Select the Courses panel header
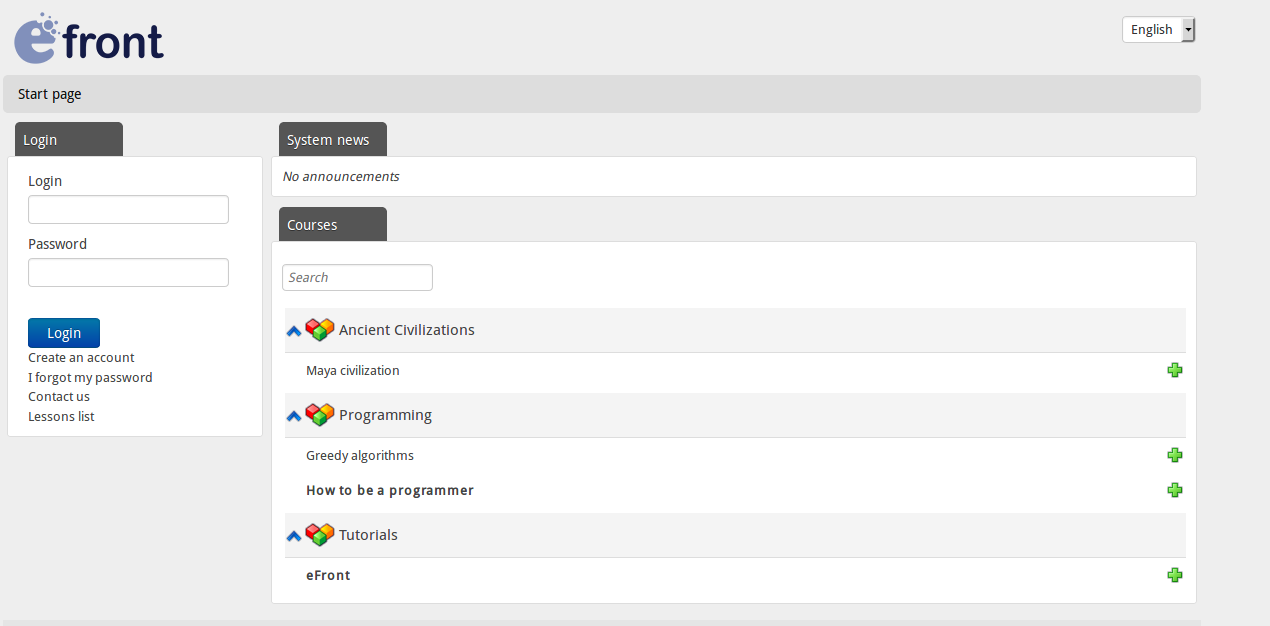Image resolution: width=1270 pixels, height=626 pixels. (312, 224)
